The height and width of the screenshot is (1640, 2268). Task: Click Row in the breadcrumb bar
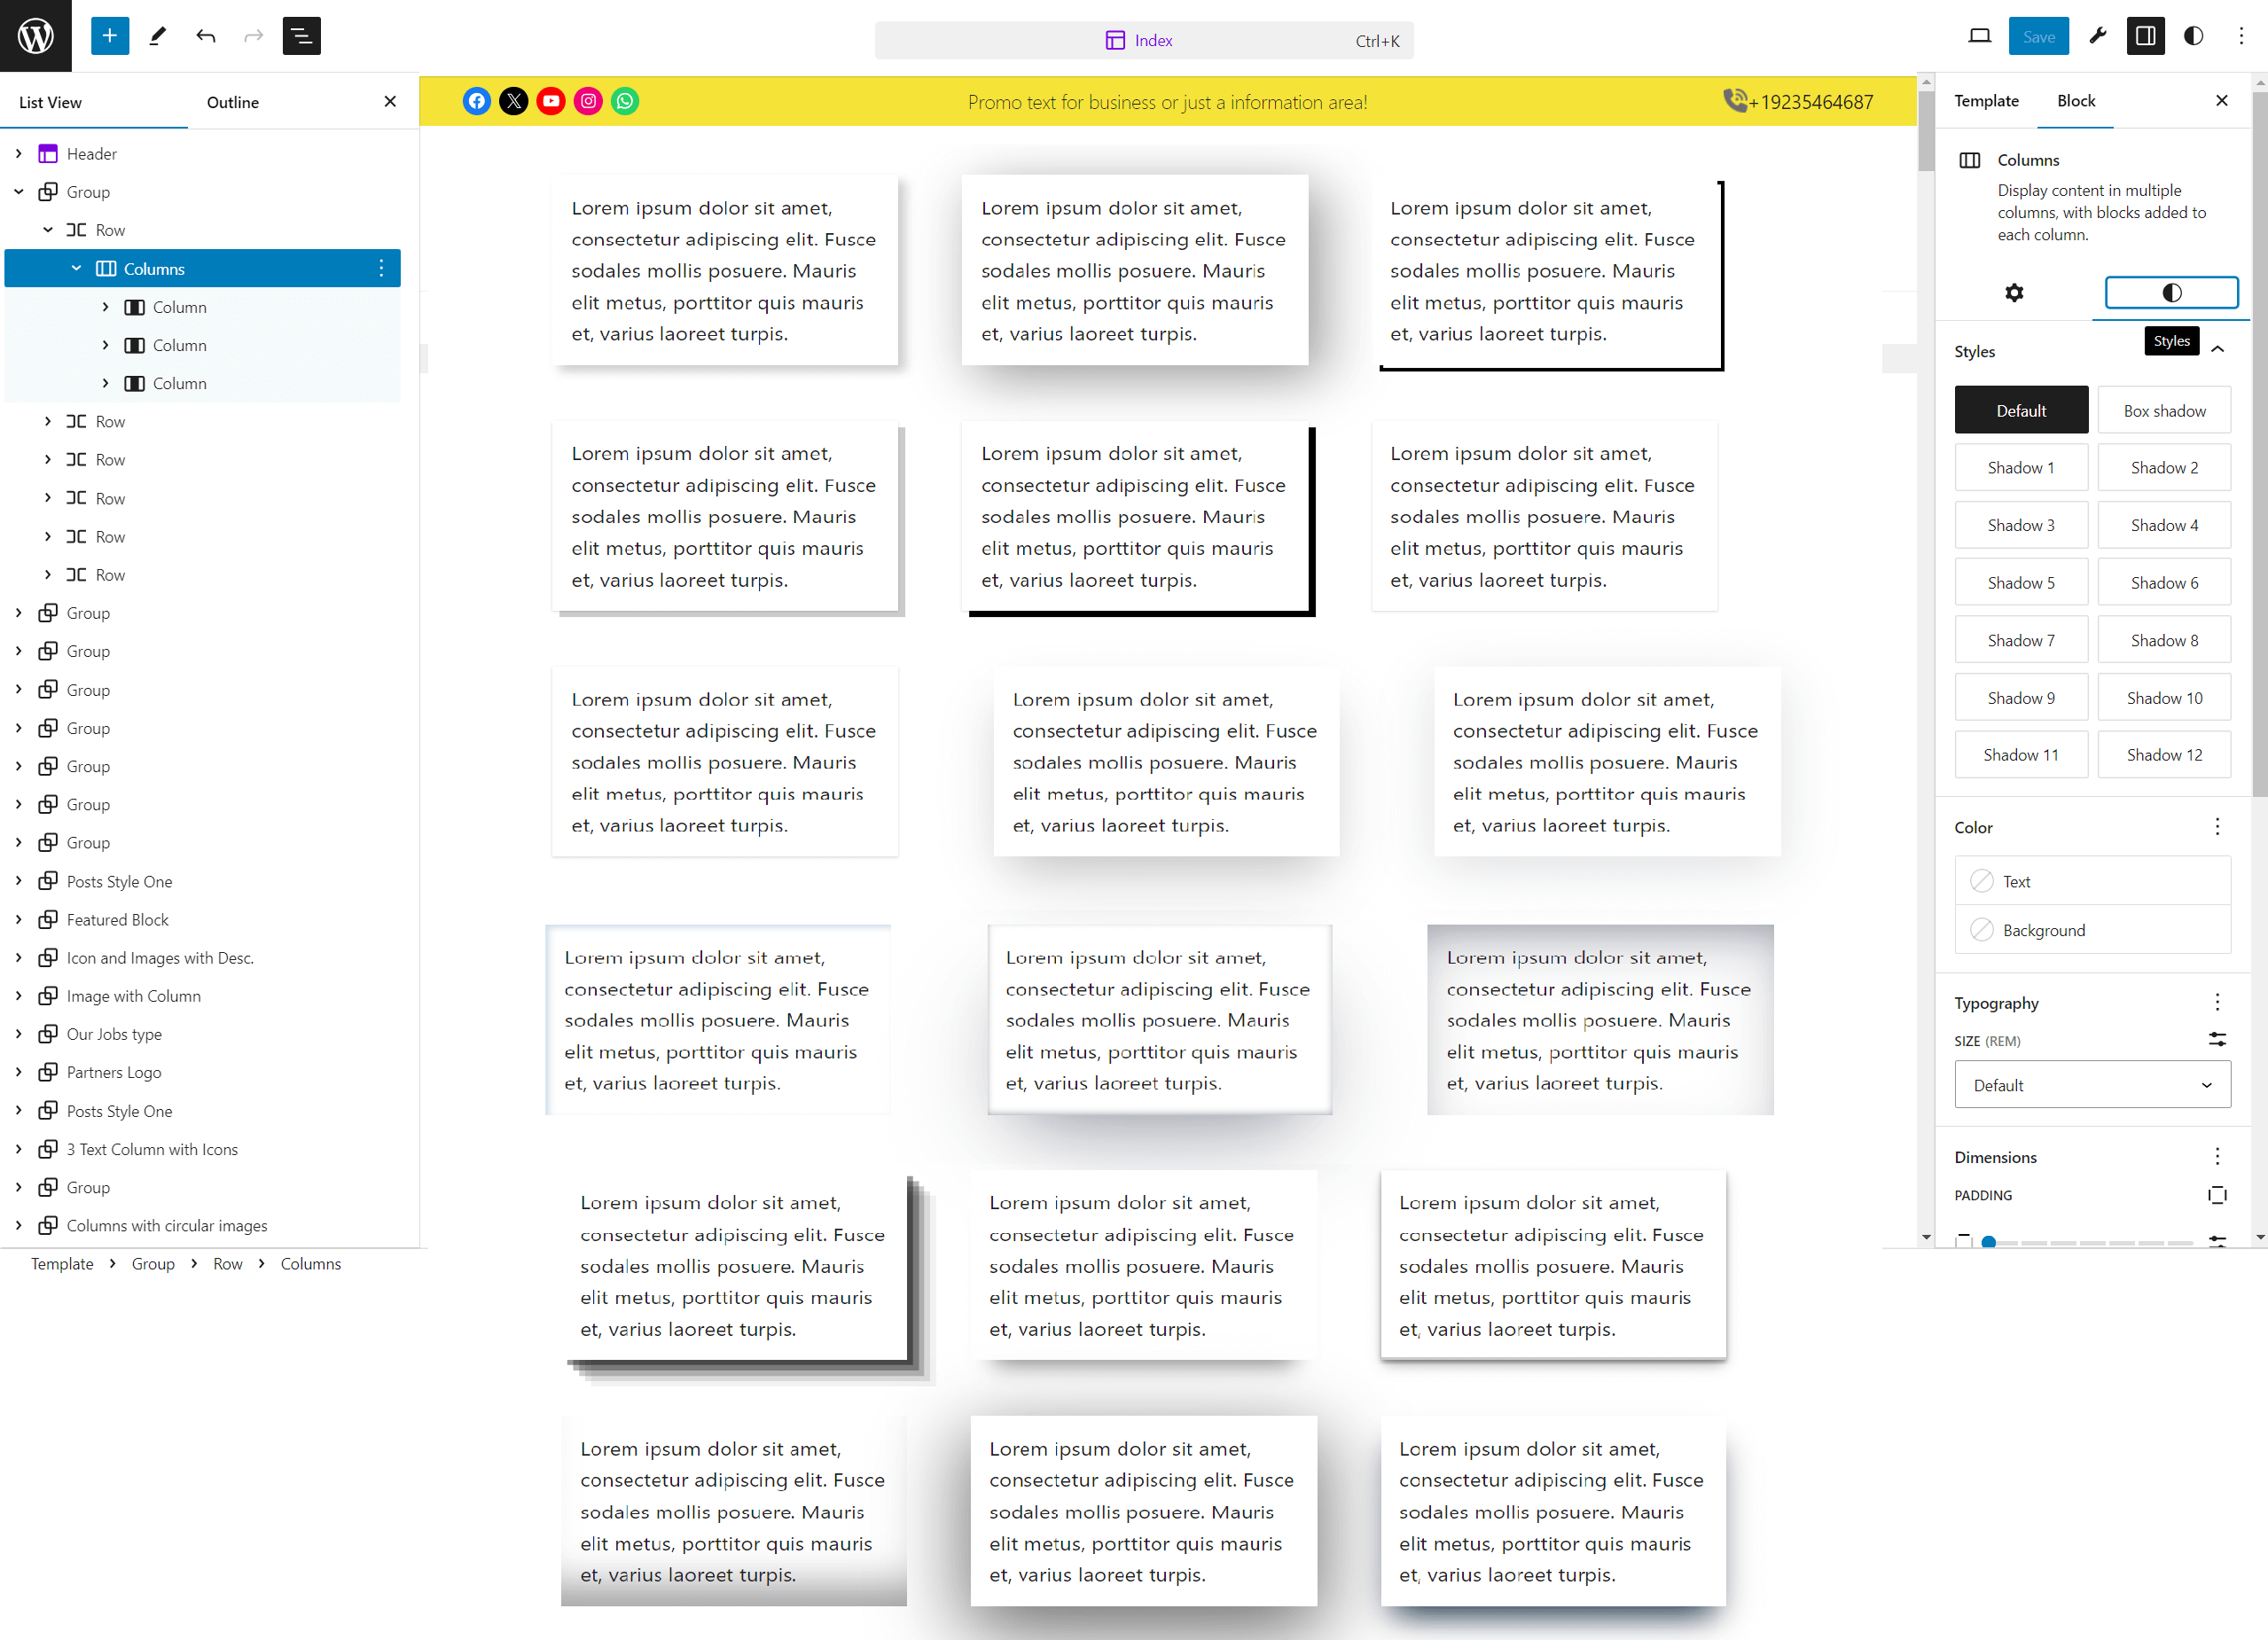coord(228,1264)
